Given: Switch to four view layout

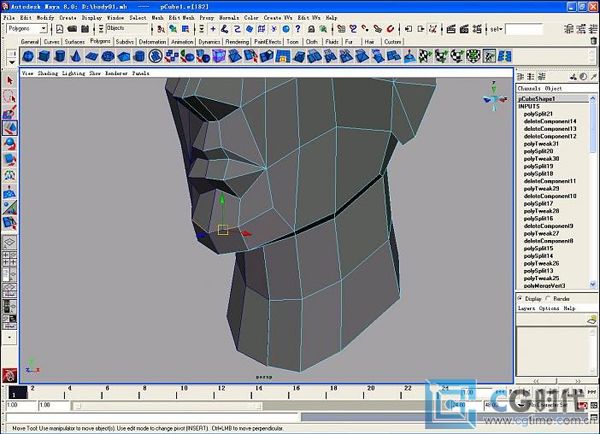Looking at the screenshot, I should click(x=10, y=258).
